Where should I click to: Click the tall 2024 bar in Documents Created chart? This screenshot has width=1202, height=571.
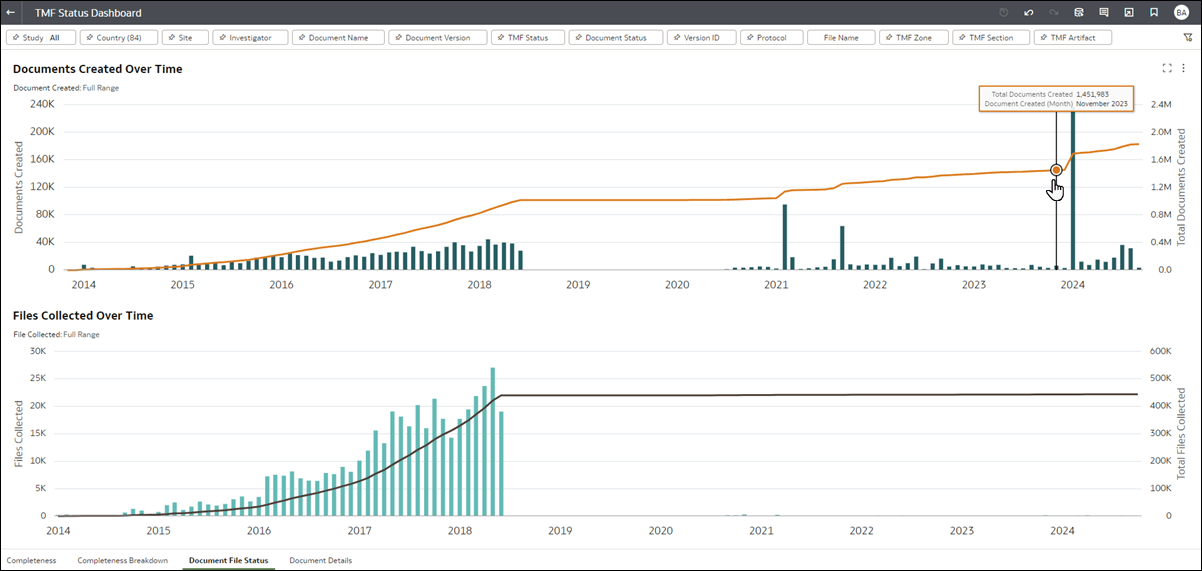(1073, 190)
